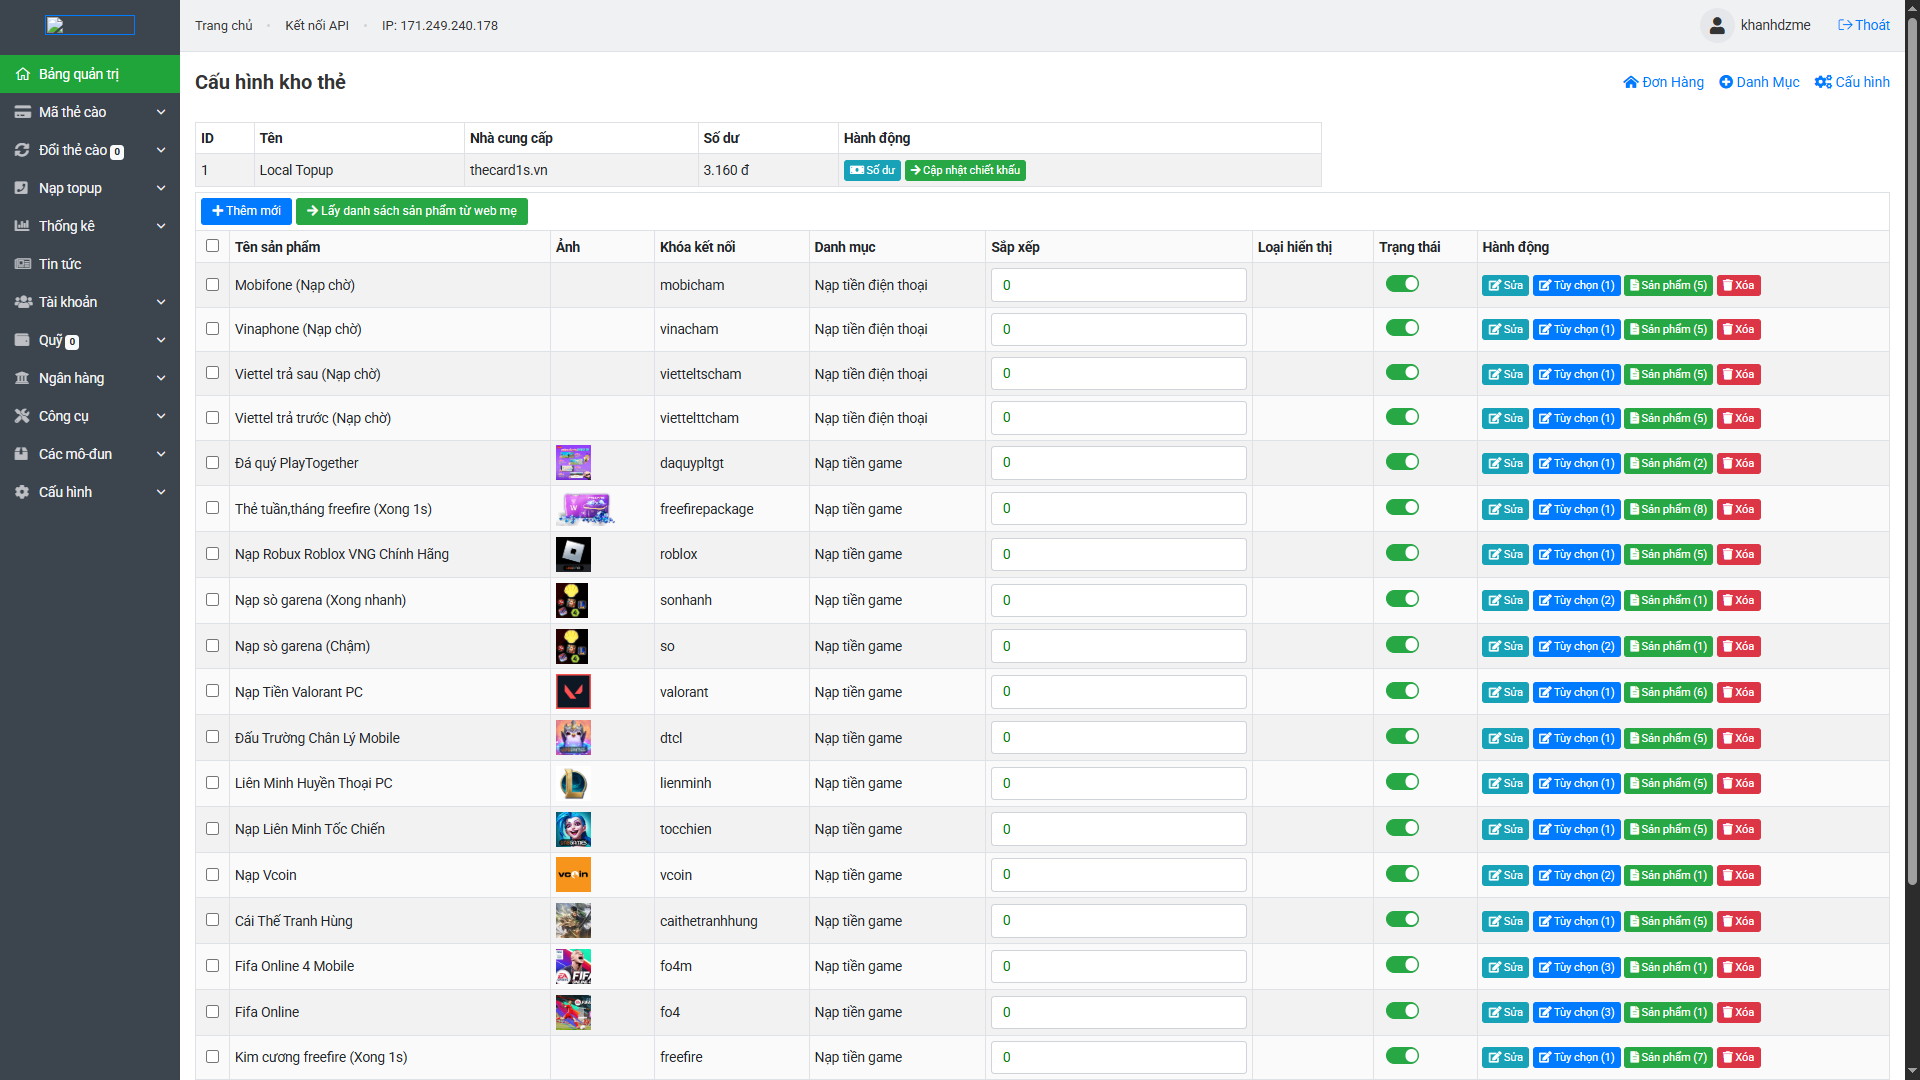Click Xóa trash button for Nạp Vcoin
The width and height of the screenshot is (1920, 1080).
coord(1738,875)
